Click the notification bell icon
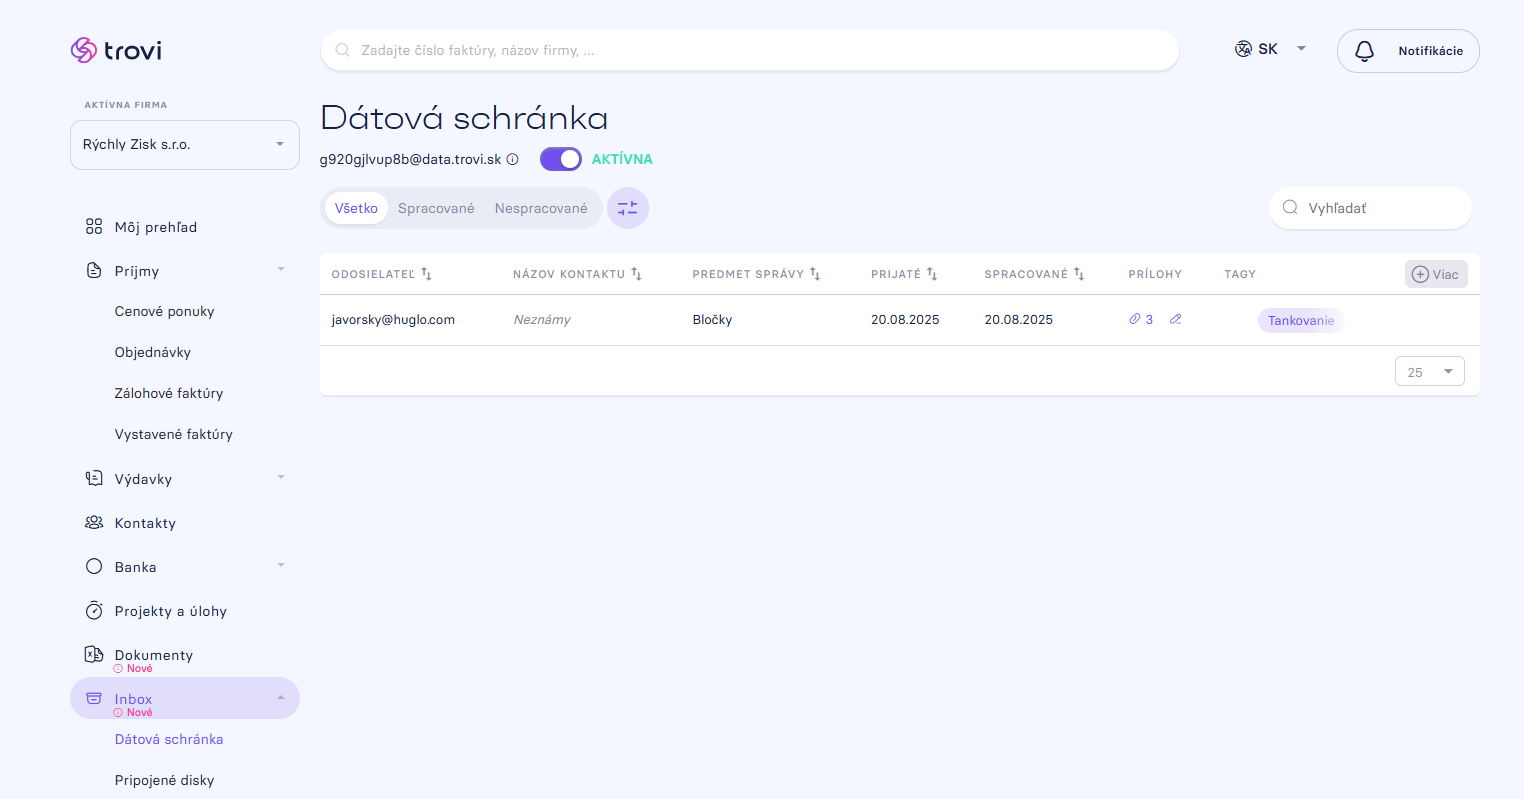1524x799 pixels. pos(1364,51)
